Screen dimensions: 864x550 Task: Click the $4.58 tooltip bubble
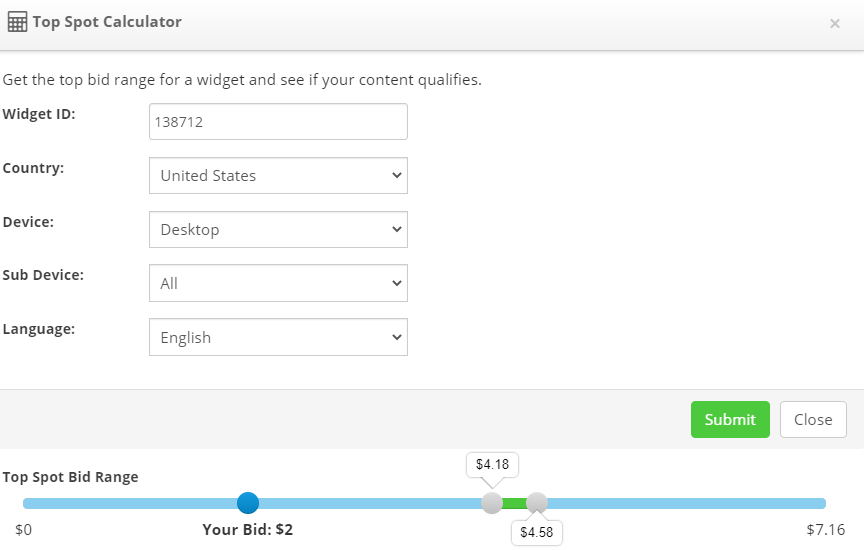(x=537, y=532)
